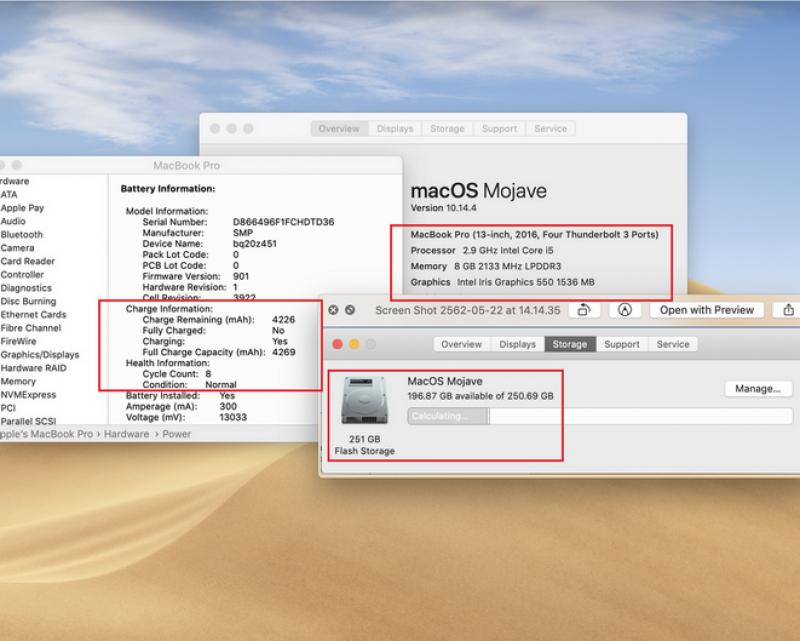Go to Overview tab in front Storage window
The image size is (800, 641).
(x=461, y=344)
